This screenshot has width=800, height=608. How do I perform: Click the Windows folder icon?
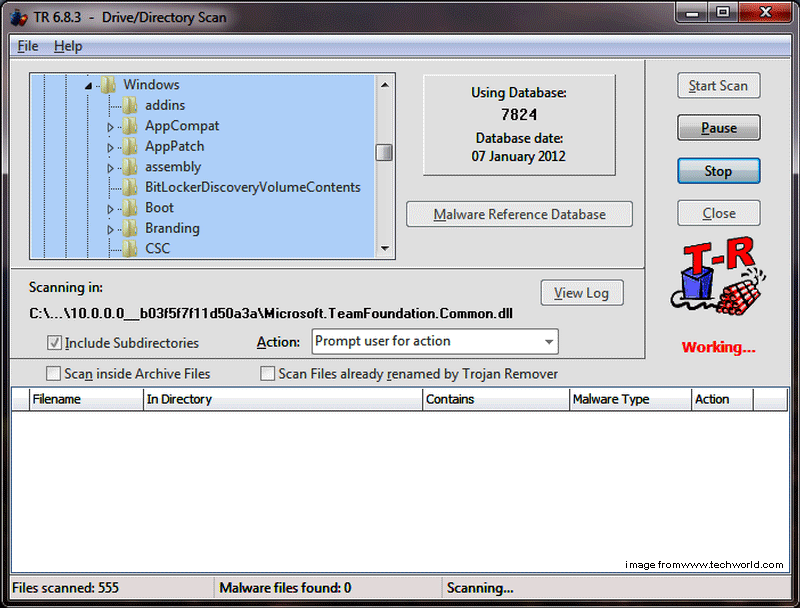tap(108, 85)
